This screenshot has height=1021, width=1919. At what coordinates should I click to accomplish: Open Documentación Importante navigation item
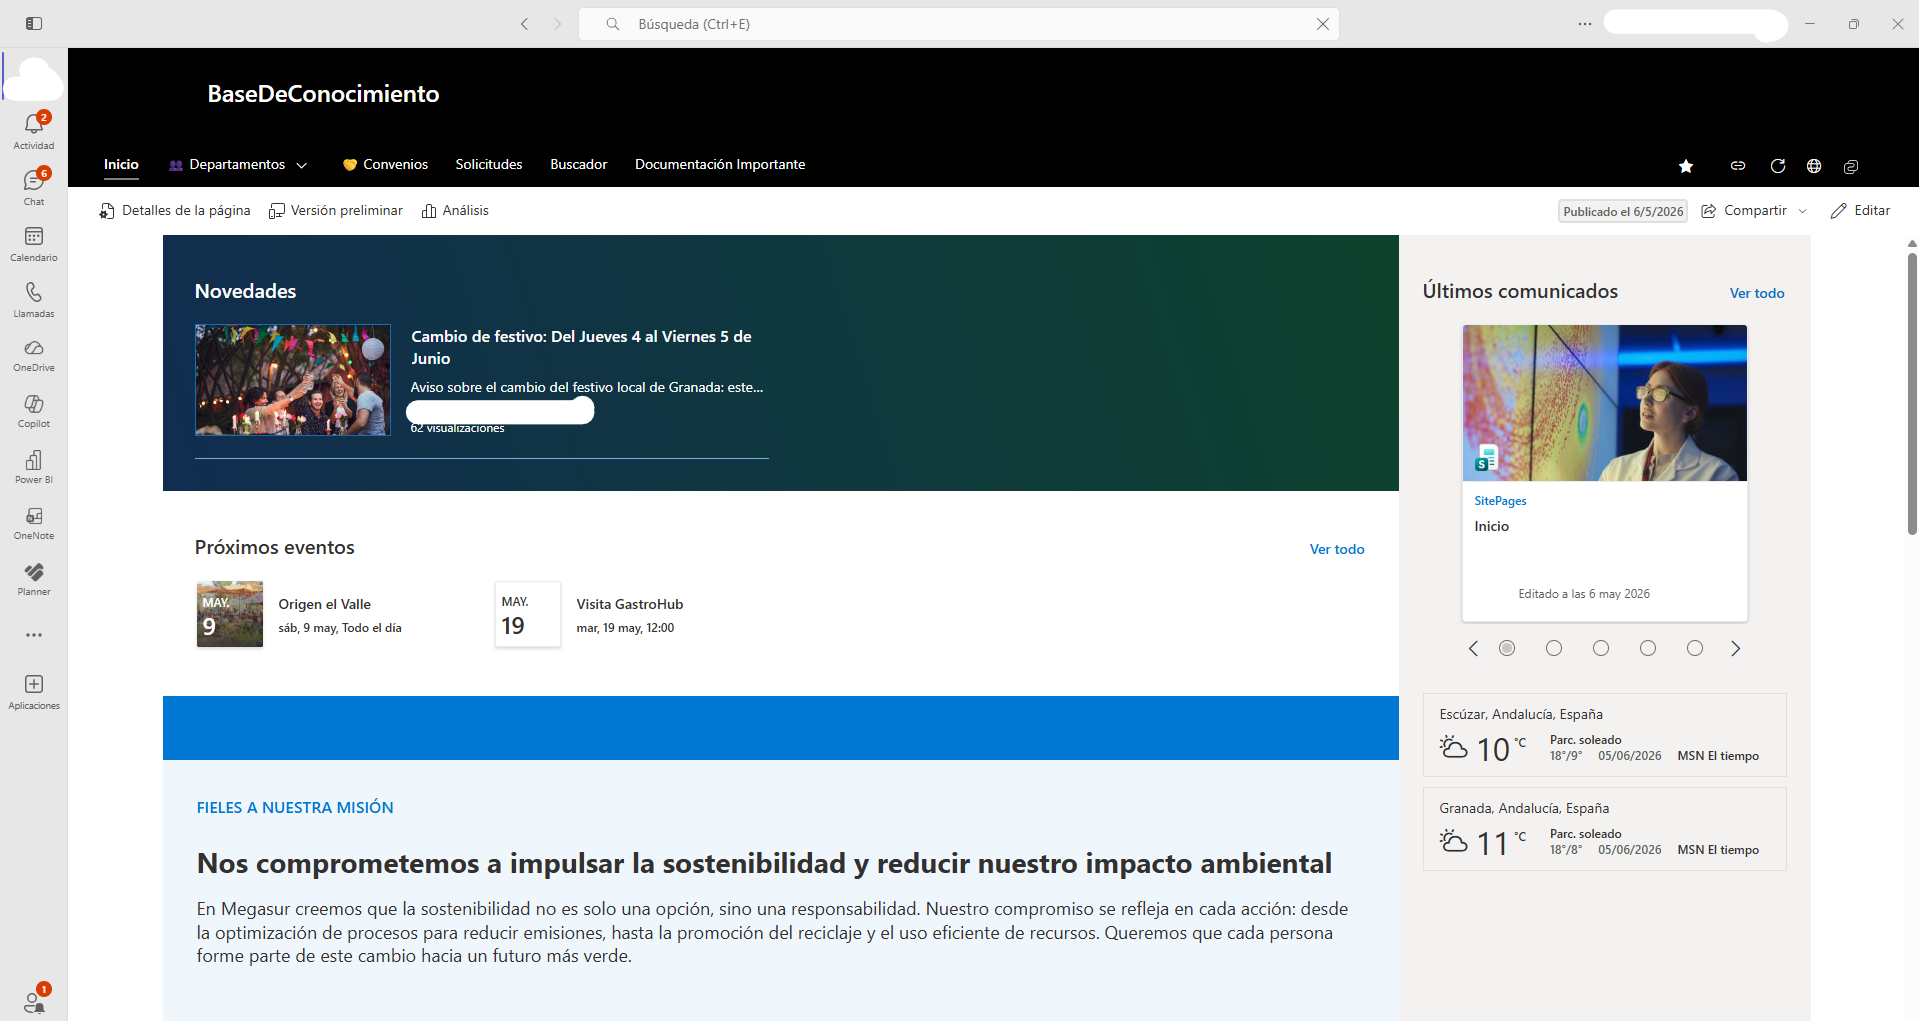(720, 165)
